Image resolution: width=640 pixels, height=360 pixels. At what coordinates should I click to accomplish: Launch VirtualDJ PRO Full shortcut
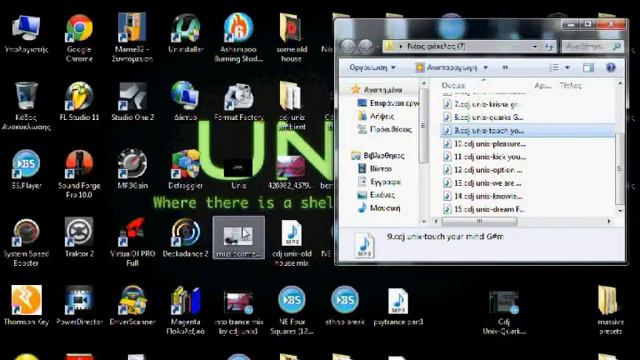(132, 242)
